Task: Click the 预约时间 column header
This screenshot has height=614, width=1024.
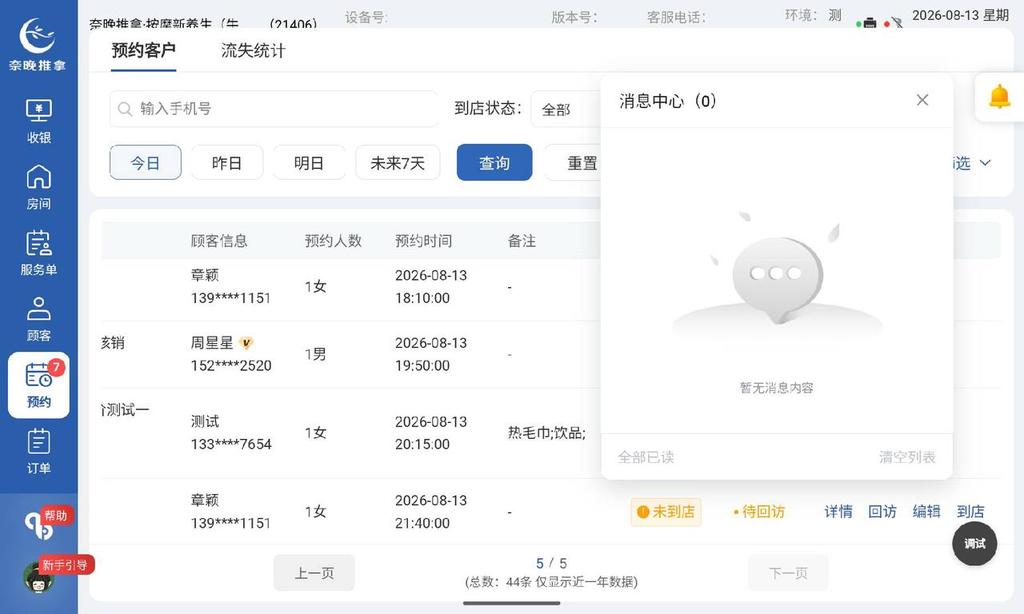Action: (x=424, y=241)
